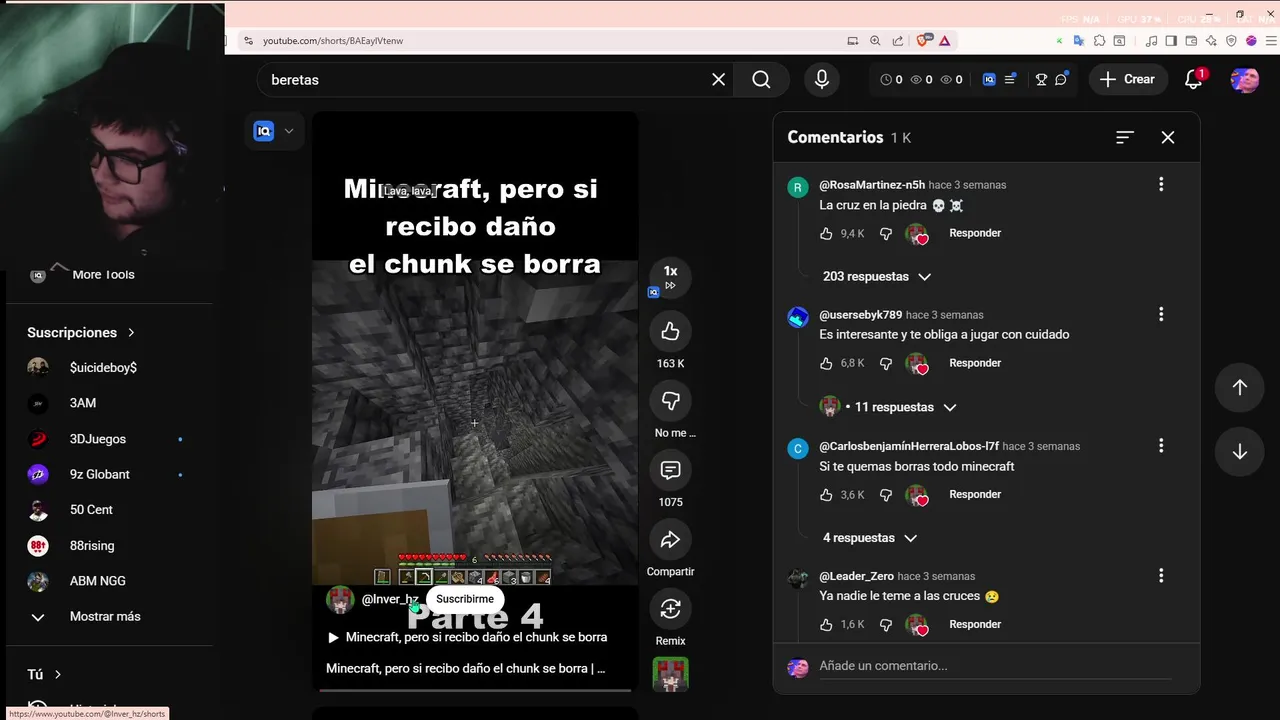1280x720 pixels.
Task: Like Leader_Zero's comment
Action: (x=826, y=624)
